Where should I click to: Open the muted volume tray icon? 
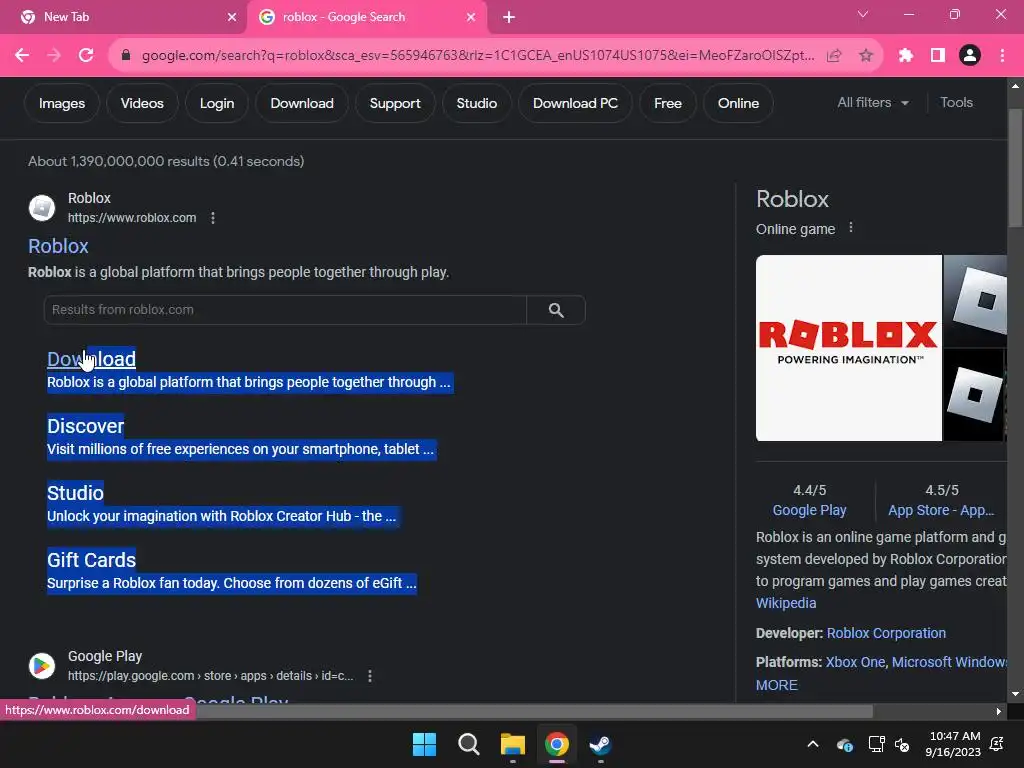pyautogui.click(x=902, y=744)
